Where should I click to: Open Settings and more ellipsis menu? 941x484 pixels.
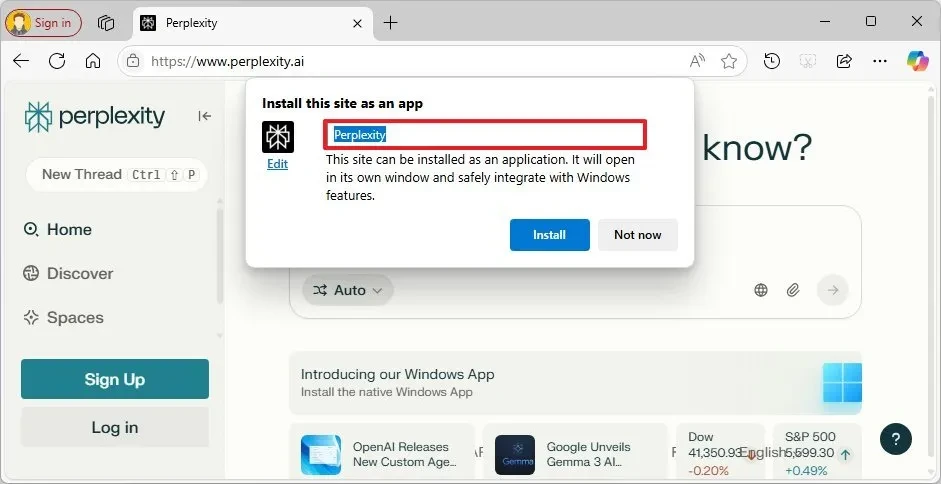coord(880,61)
